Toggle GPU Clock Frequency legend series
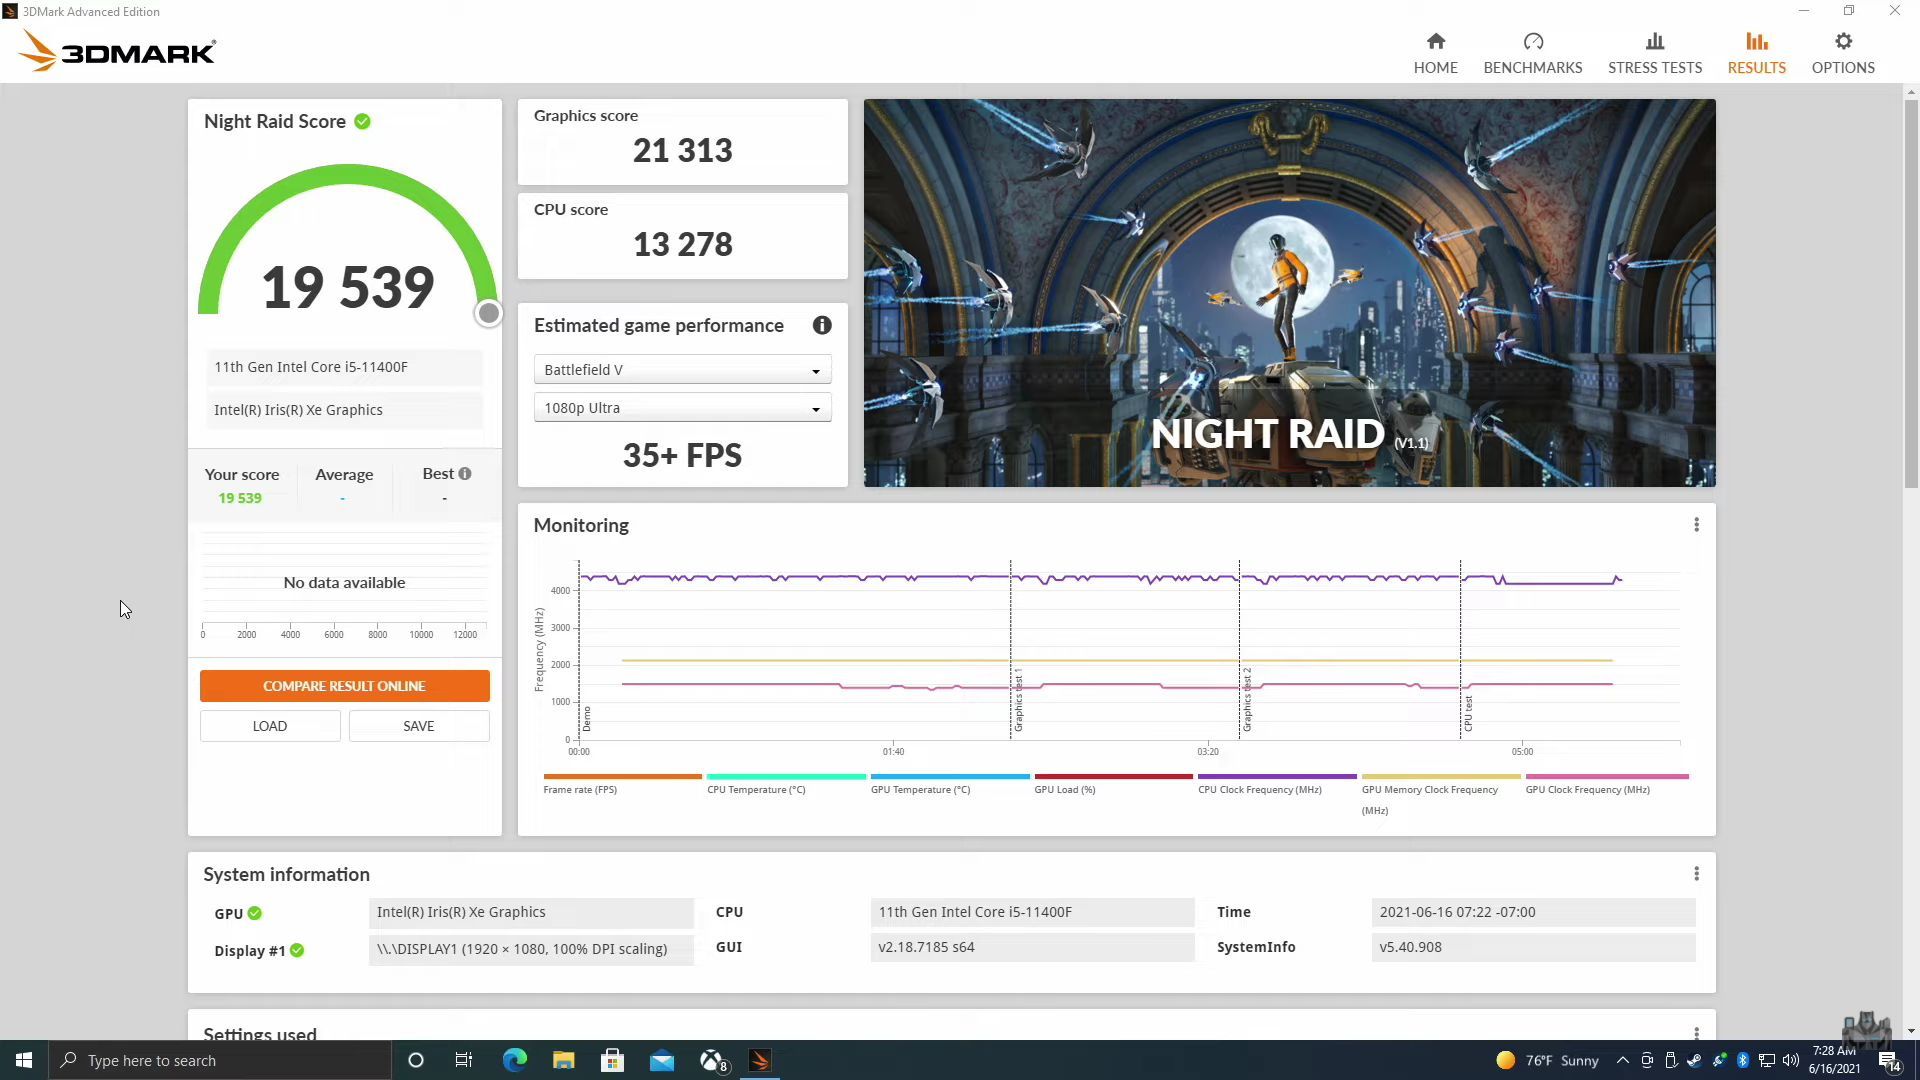 [x=1606, y=783]
